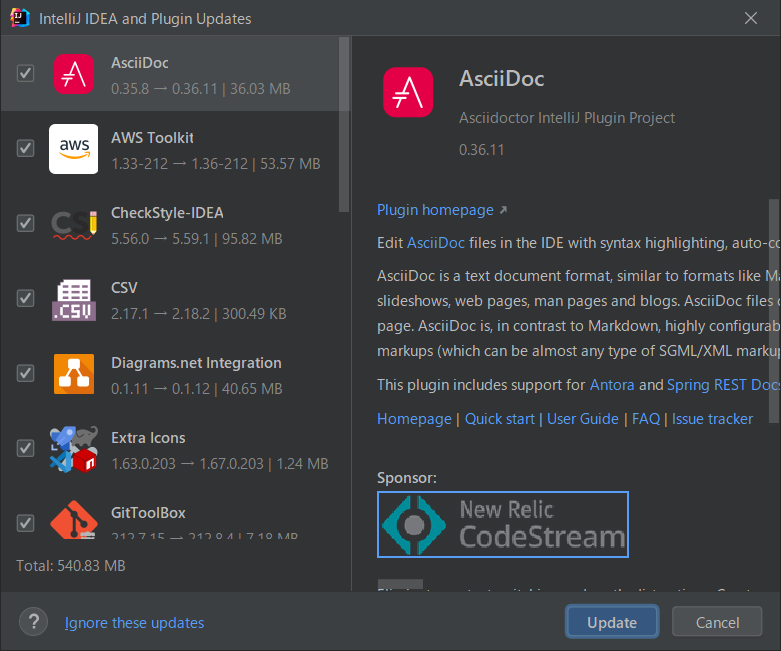Image resolution: width=781 pixels, height=651 pixels.
Task: Uncheck the Extra Icons update checkbox
Action: pyautogui.click(x=25, y=448)
